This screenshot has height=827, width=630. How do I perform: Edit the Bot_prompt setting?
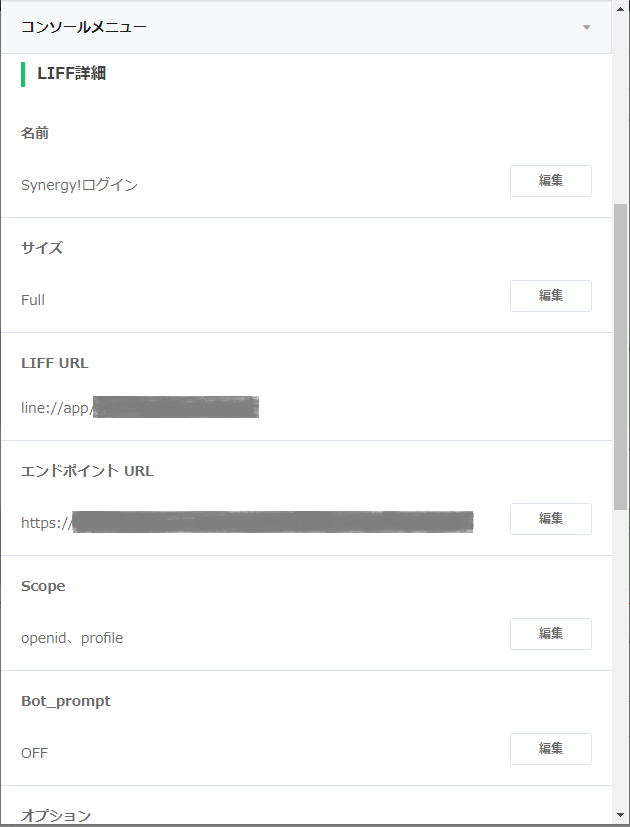click(x=550, y=749)
